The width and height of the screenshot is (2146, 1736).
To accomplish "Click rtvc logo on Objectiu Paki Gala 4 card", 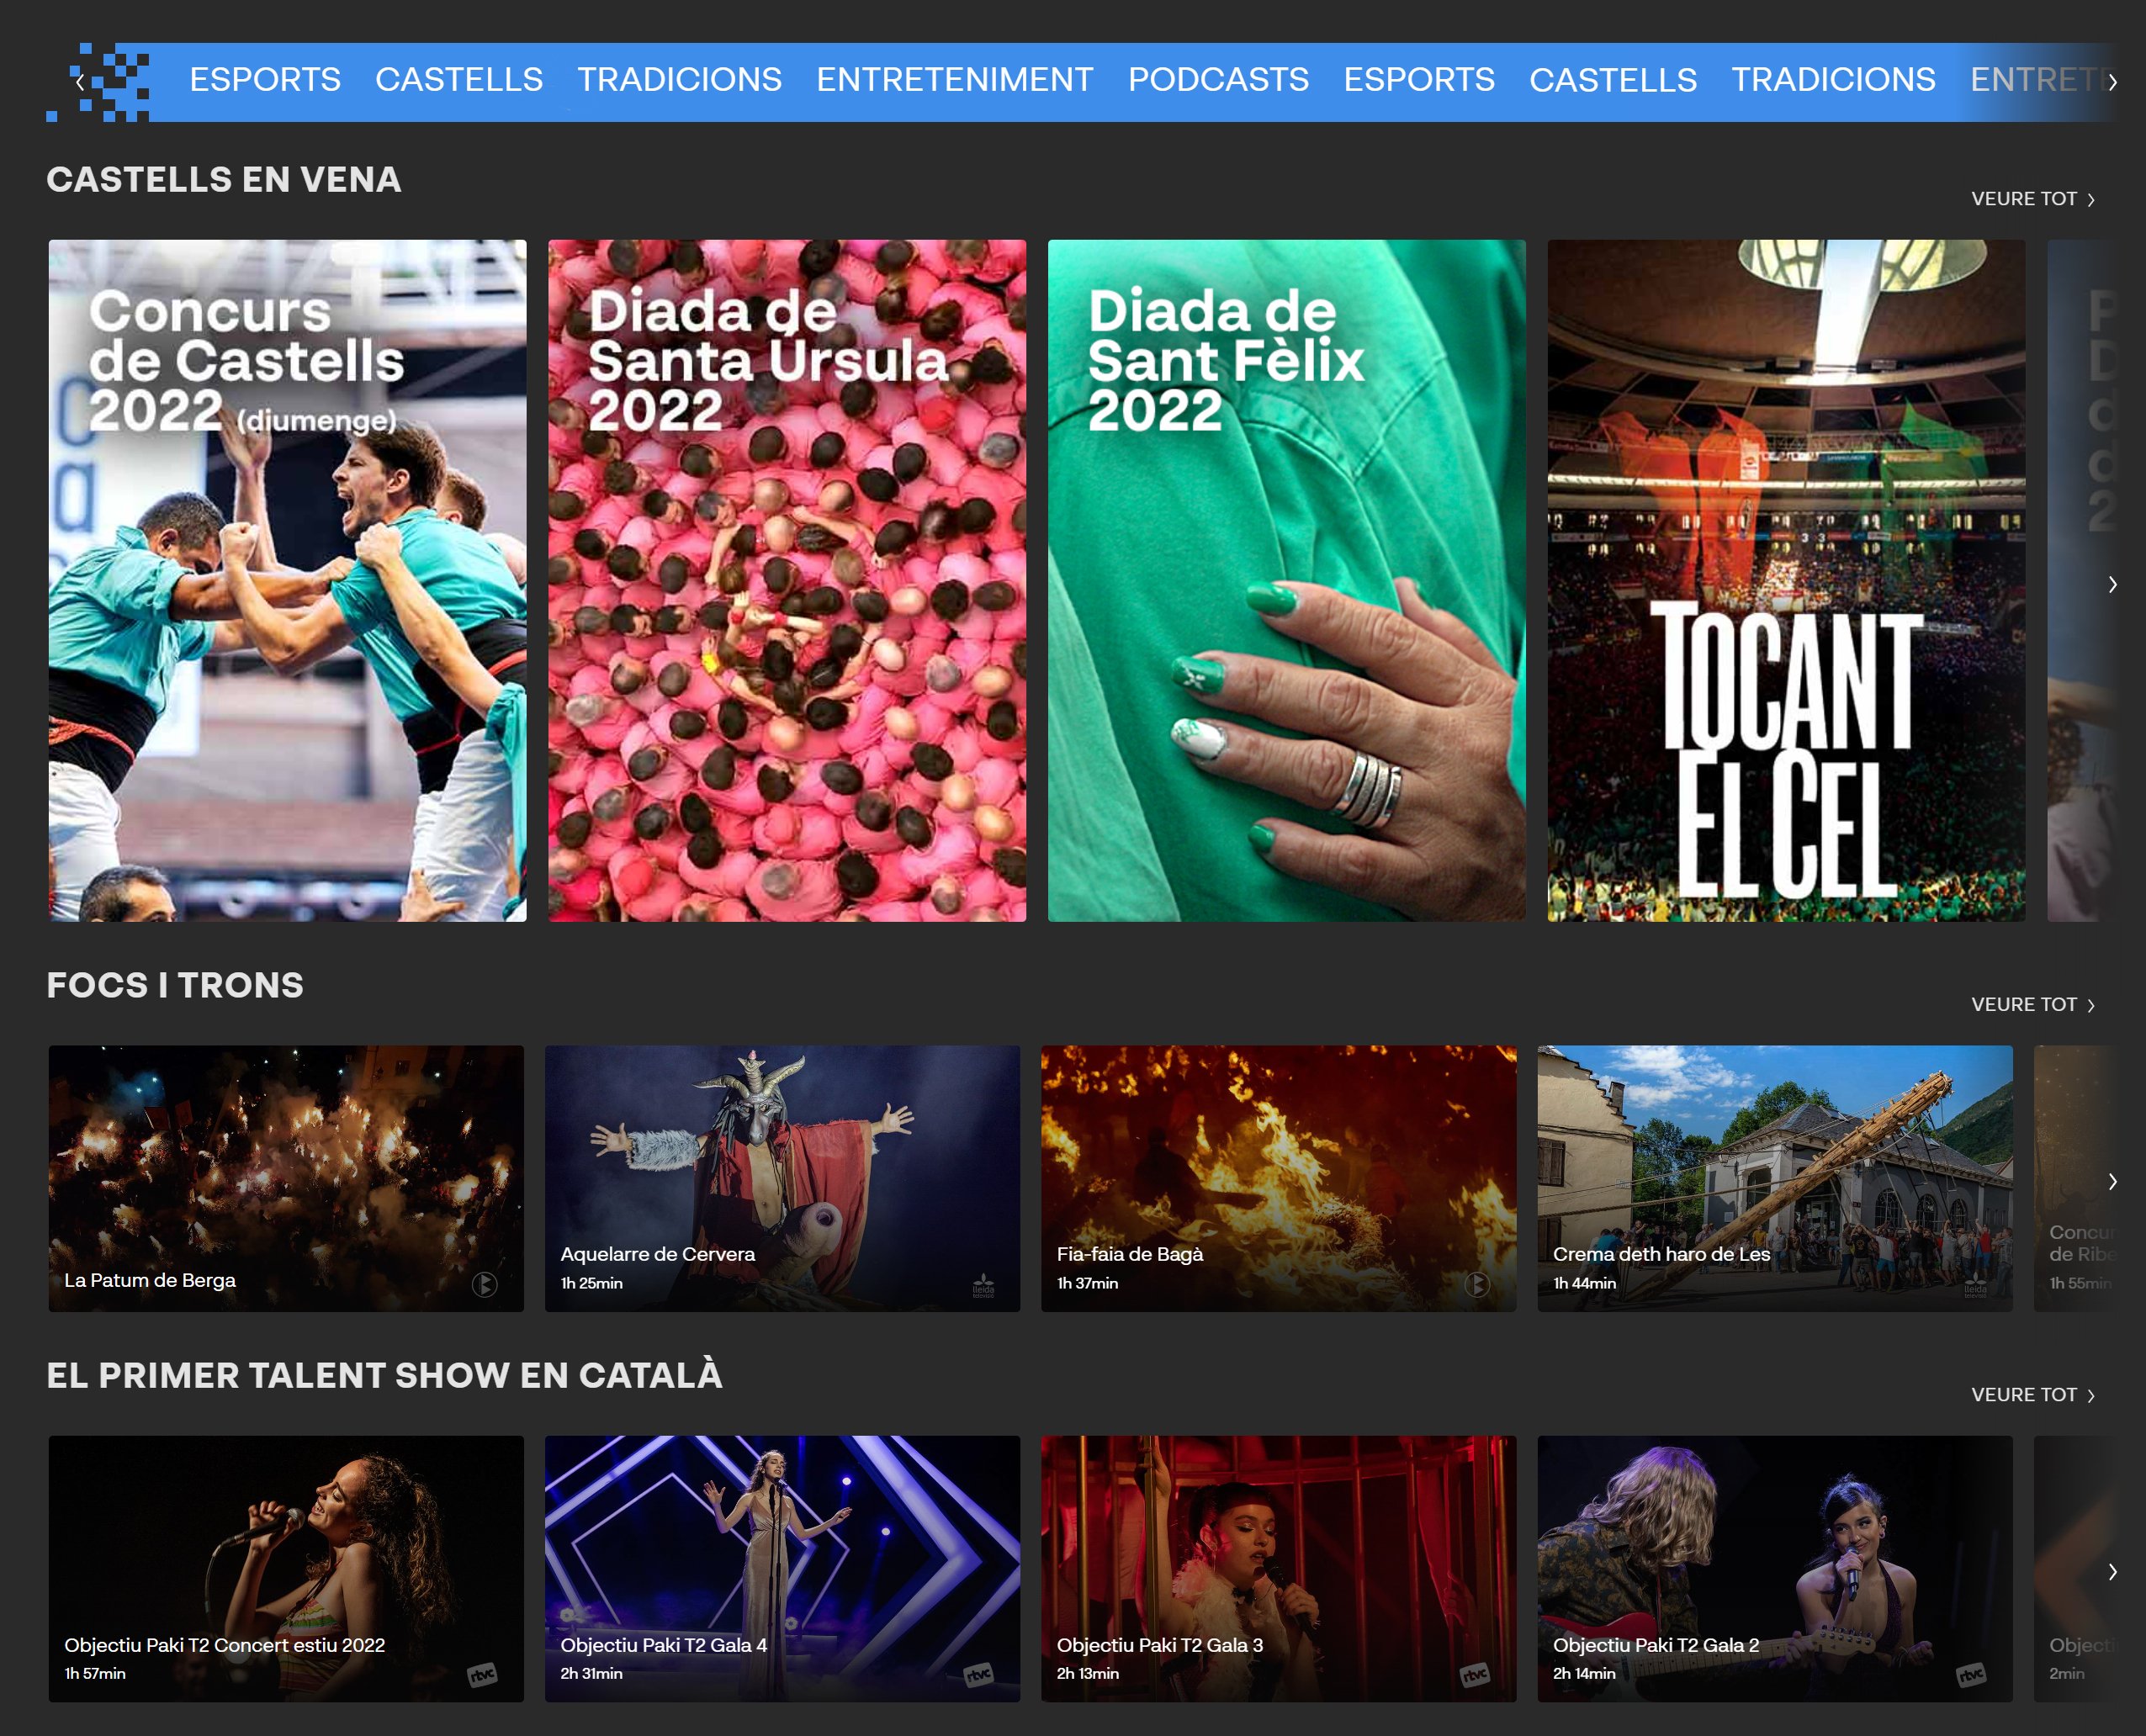I will pos(979,1675).
